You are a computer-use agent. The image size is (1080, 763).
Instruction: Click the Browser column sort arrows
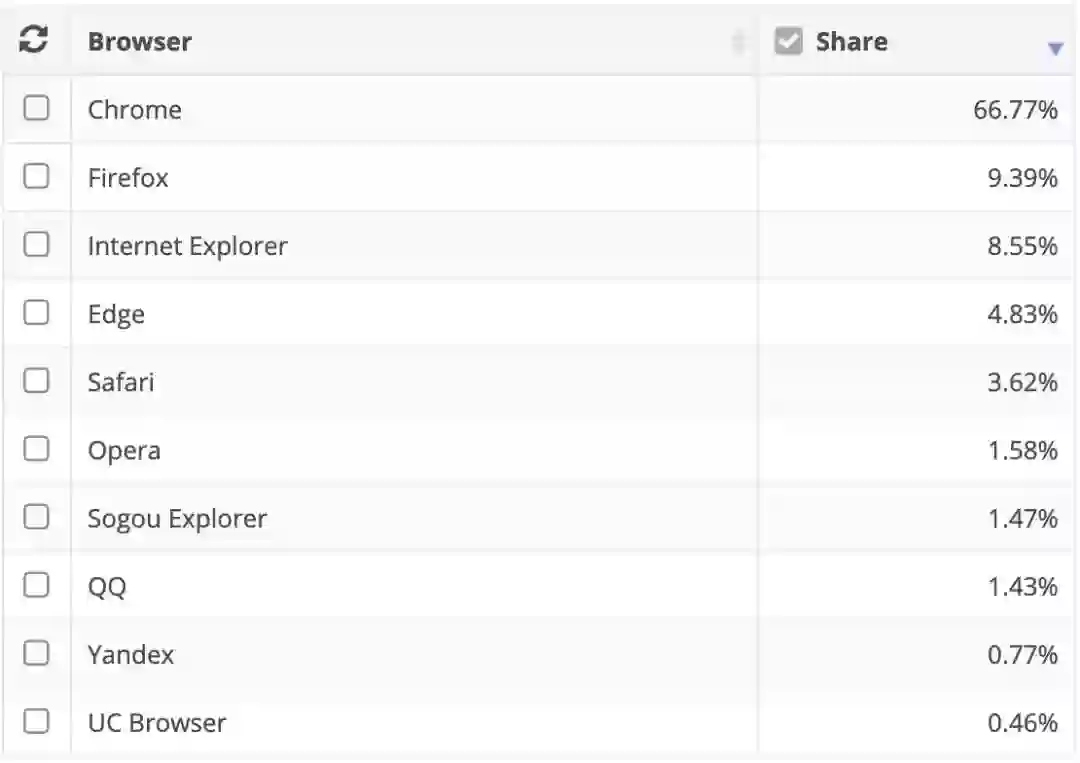(739, 42)
